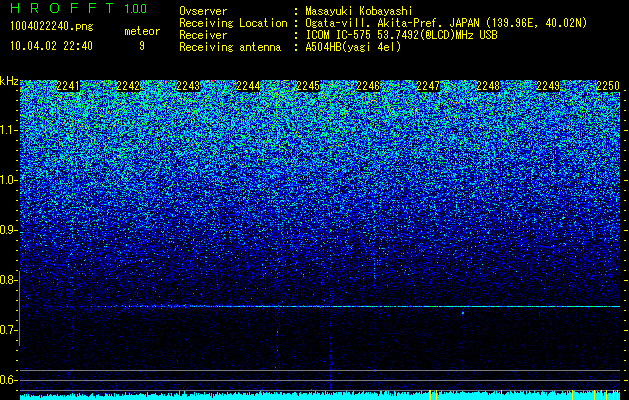The width and height of the screenshot is (629, 400).
Task: Select observer name Masayuki Kobayashi
Action: tap(359, 11)
